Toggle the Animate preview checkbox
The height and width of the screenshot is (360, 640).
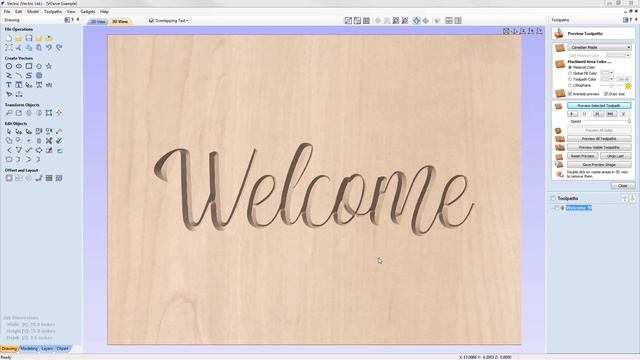(x=570, y=94)
